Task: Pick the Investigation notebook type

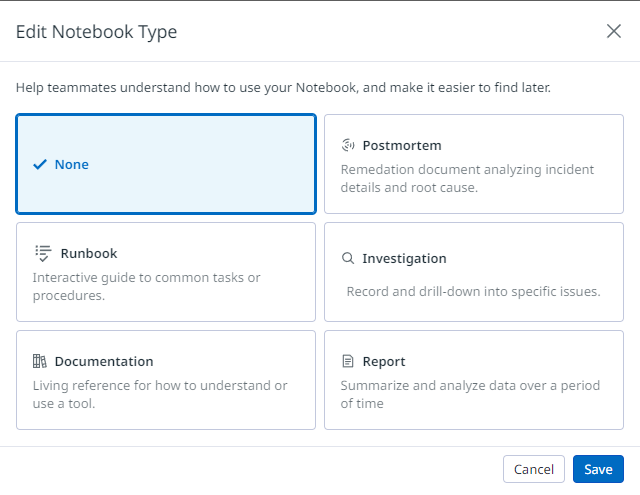Action: (x=474, y=272)
